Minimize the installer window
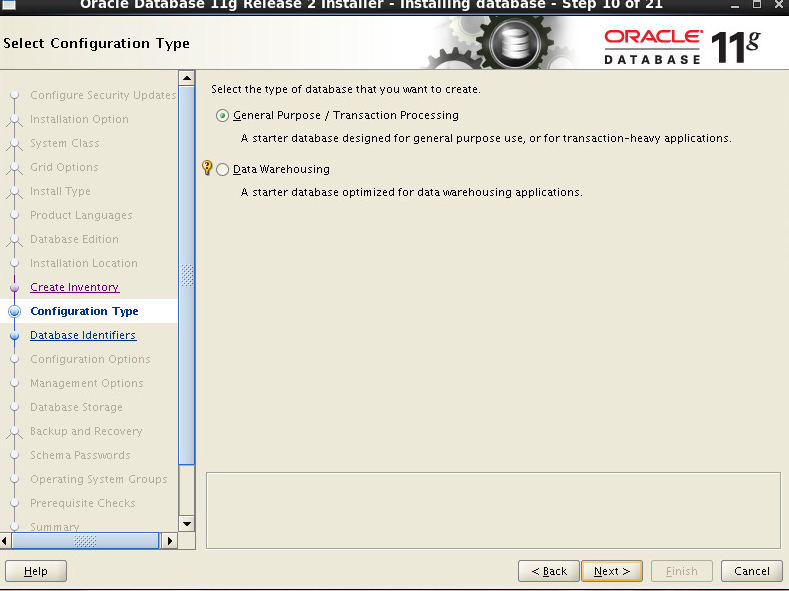Screen dimensions: 789x591 pyautogui.click(x=735, y=5)
